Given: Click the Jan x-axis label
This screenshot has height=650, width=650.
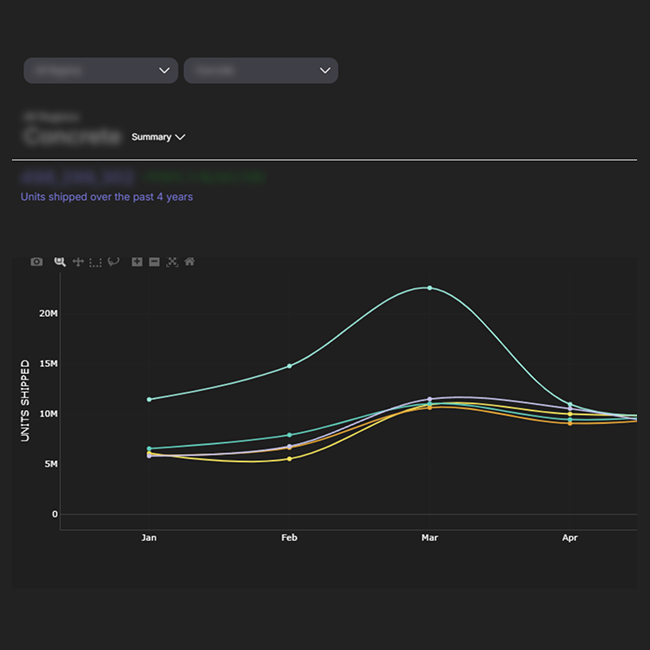Looking at the screenshot, I should pos(149,538).
